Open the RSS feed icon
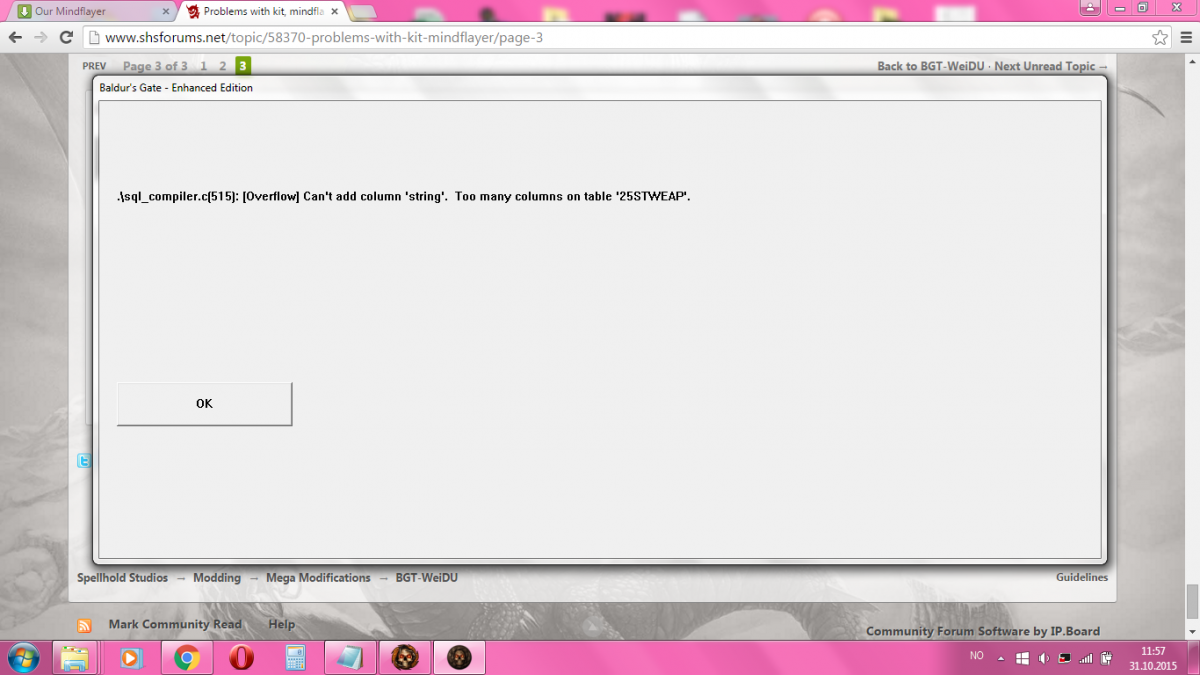The height and width of the screenshot is (675, 1200). click(85, 626)
